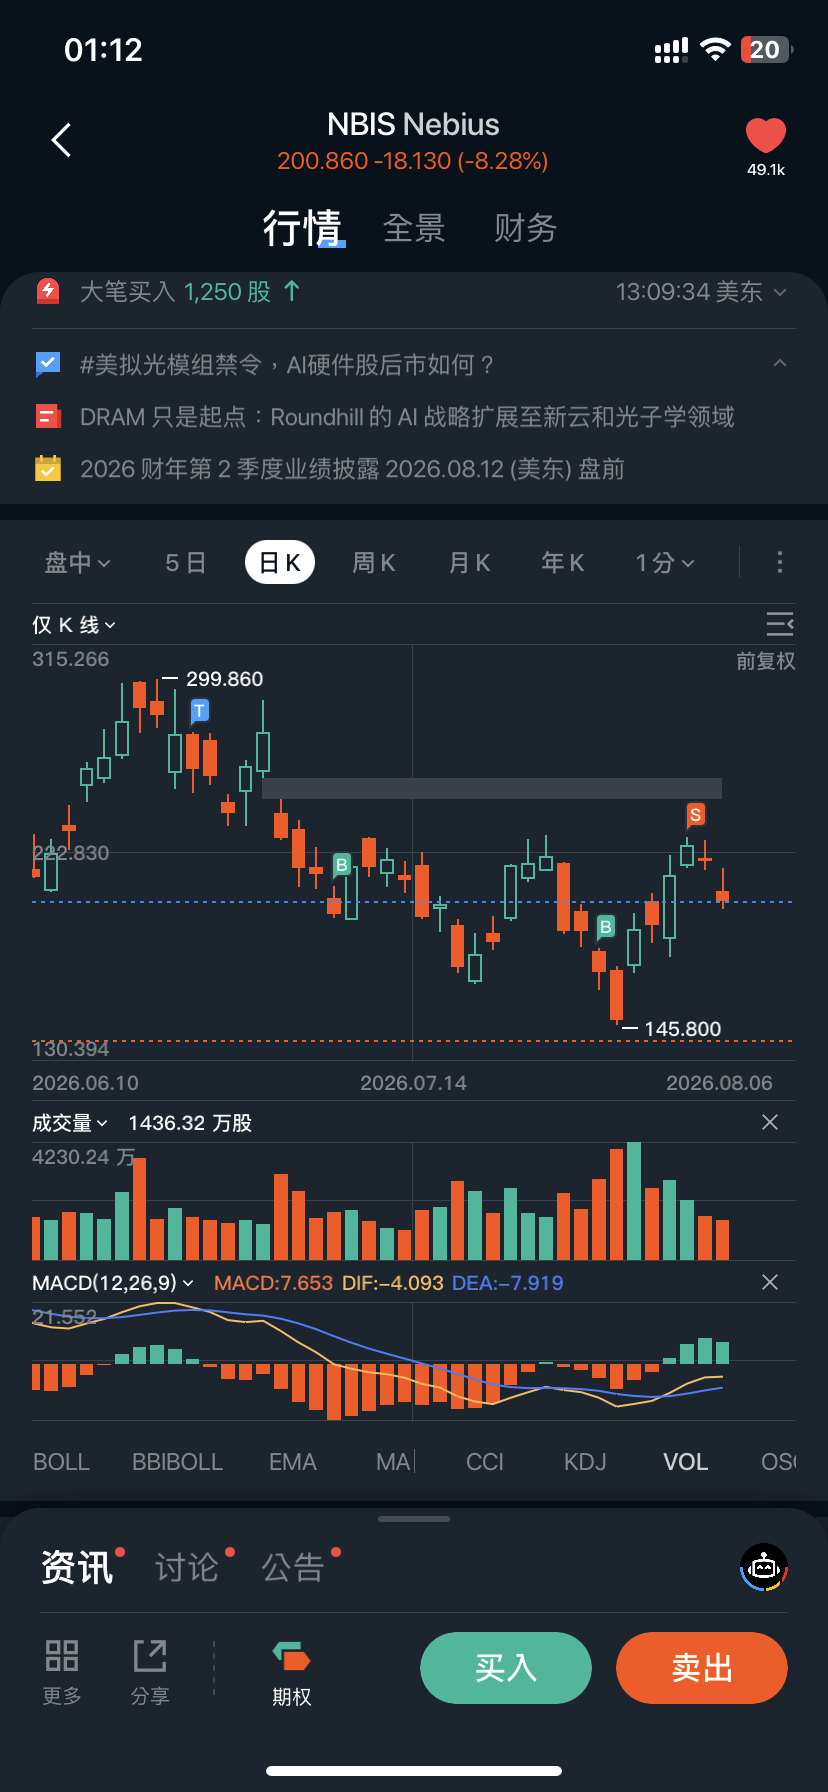
Task: Open the chart list settings icon
Action: 780,624
